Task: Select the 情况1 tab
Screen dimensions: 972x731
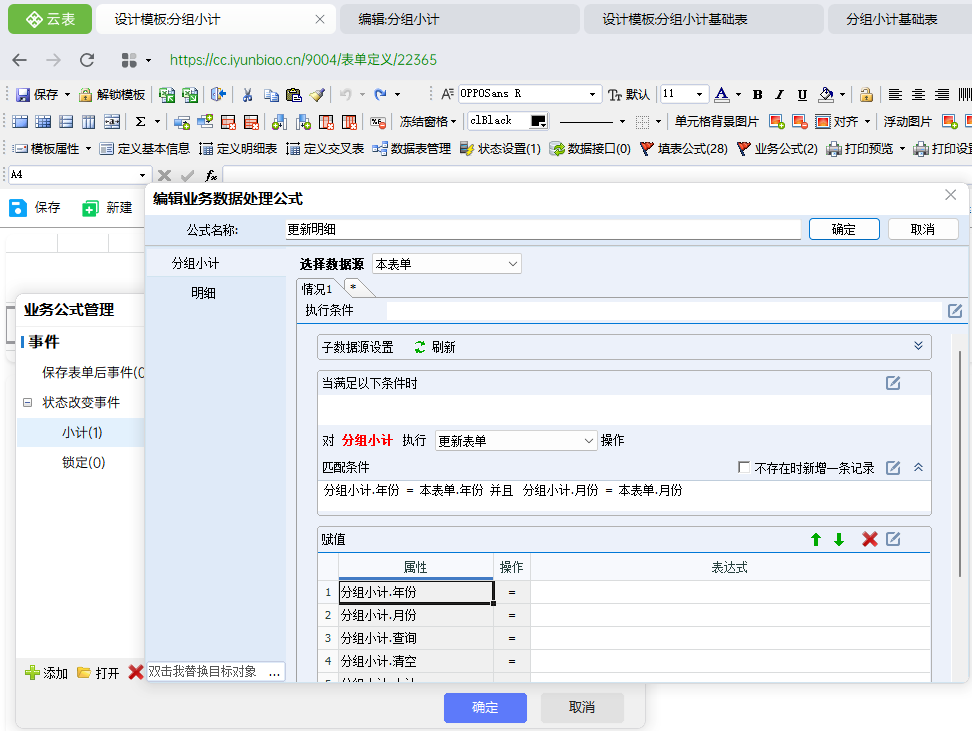Action: click(317, 289)
